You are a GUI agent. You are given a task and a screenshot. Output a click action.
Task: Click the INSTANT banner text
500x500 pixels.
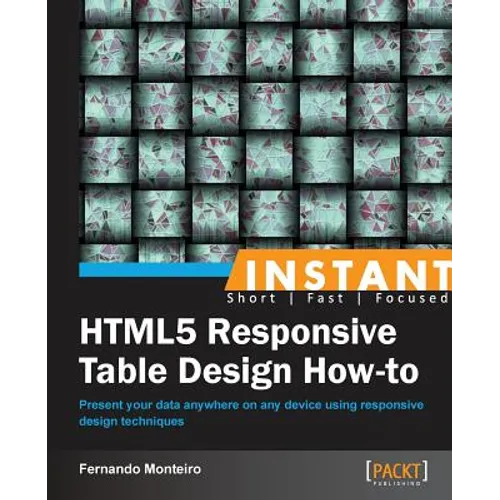click(348, 274)
